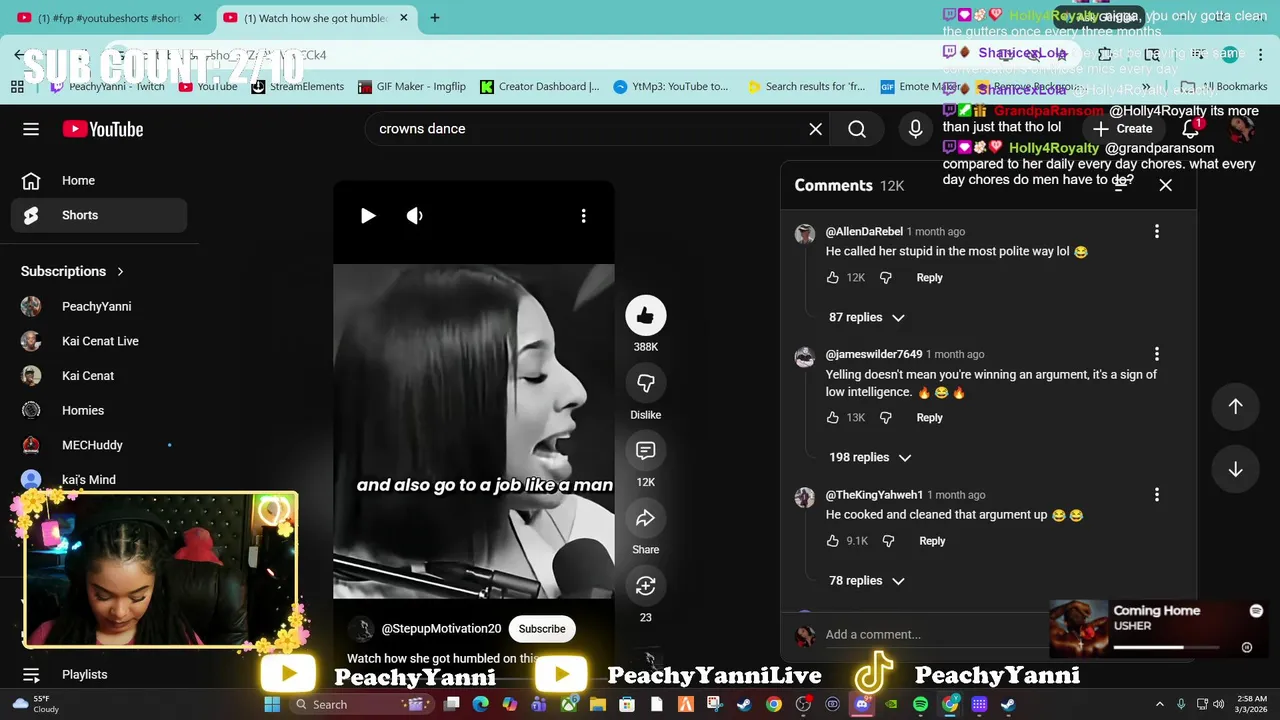1280x720 pixels.
Task: Go to the next Short with the down arrow
Action: (1235, 470)
